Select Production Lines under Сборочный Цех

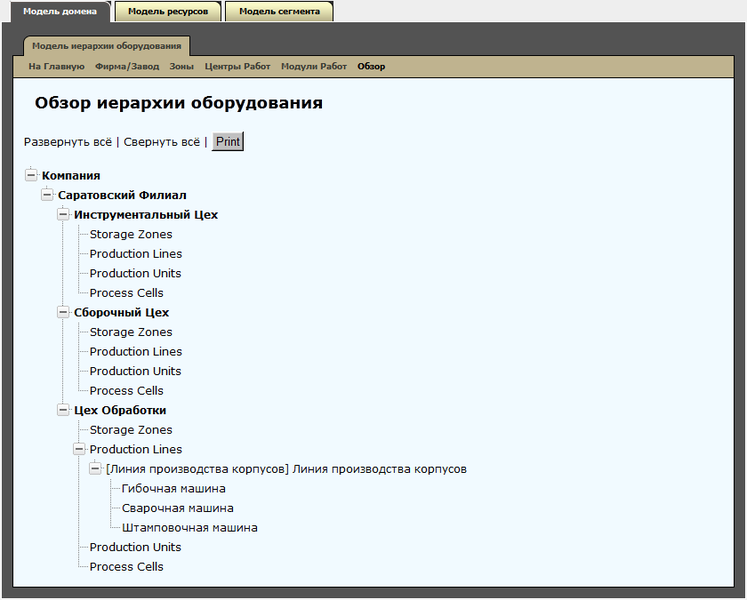tap(136, 351)
